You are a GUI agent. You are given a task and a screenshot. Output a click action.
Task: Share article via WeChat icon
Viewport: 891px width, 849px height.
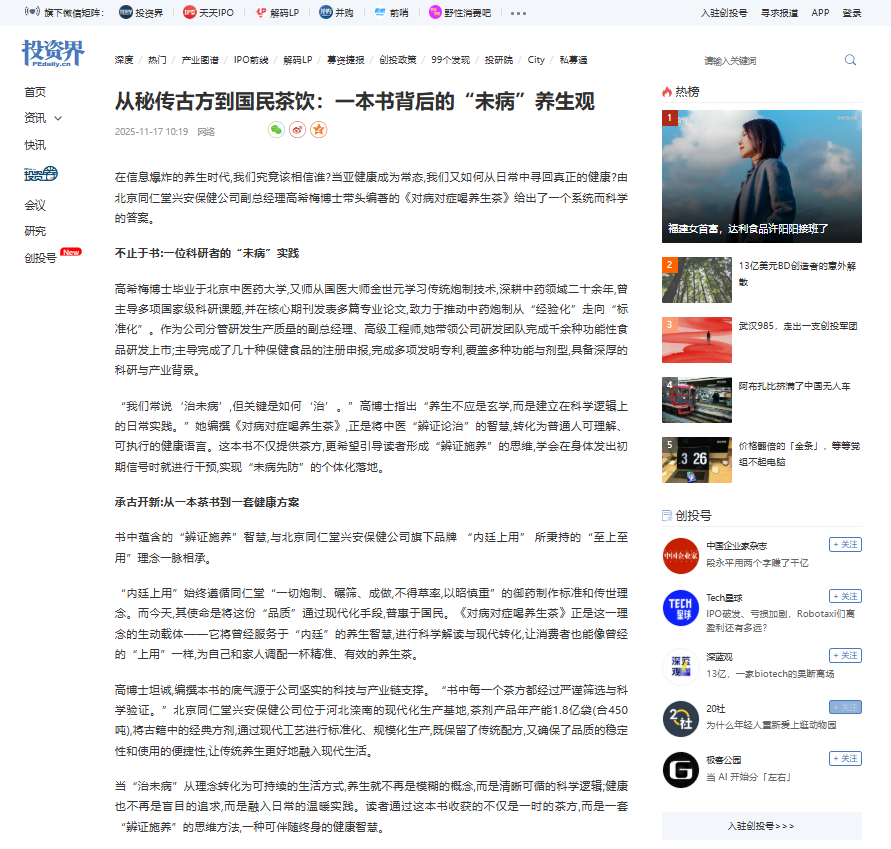(277, 130)
